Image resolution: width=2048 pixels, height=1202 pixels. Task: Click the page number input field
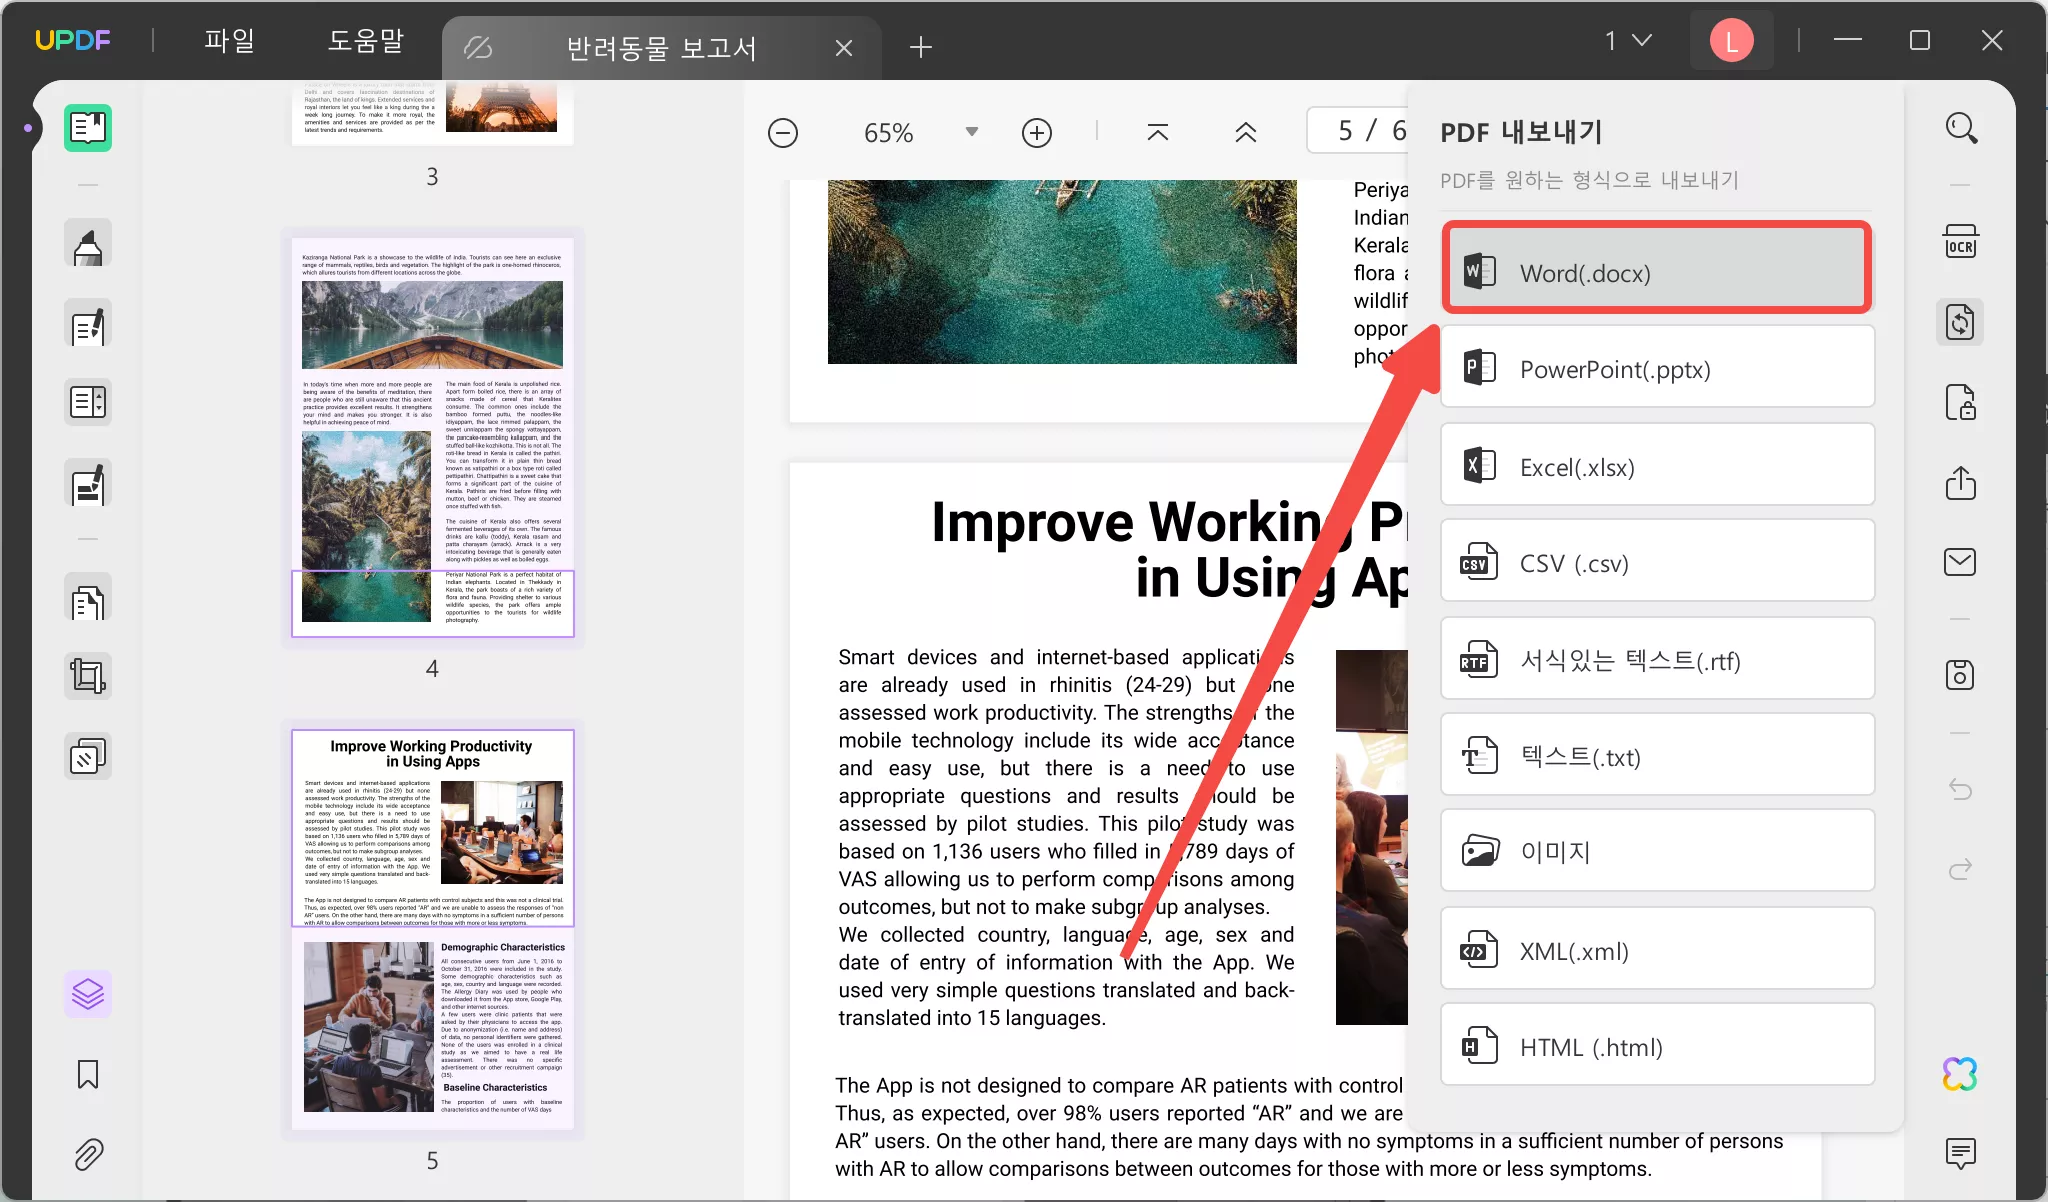pyautogui.click(x=1357, y=131)
